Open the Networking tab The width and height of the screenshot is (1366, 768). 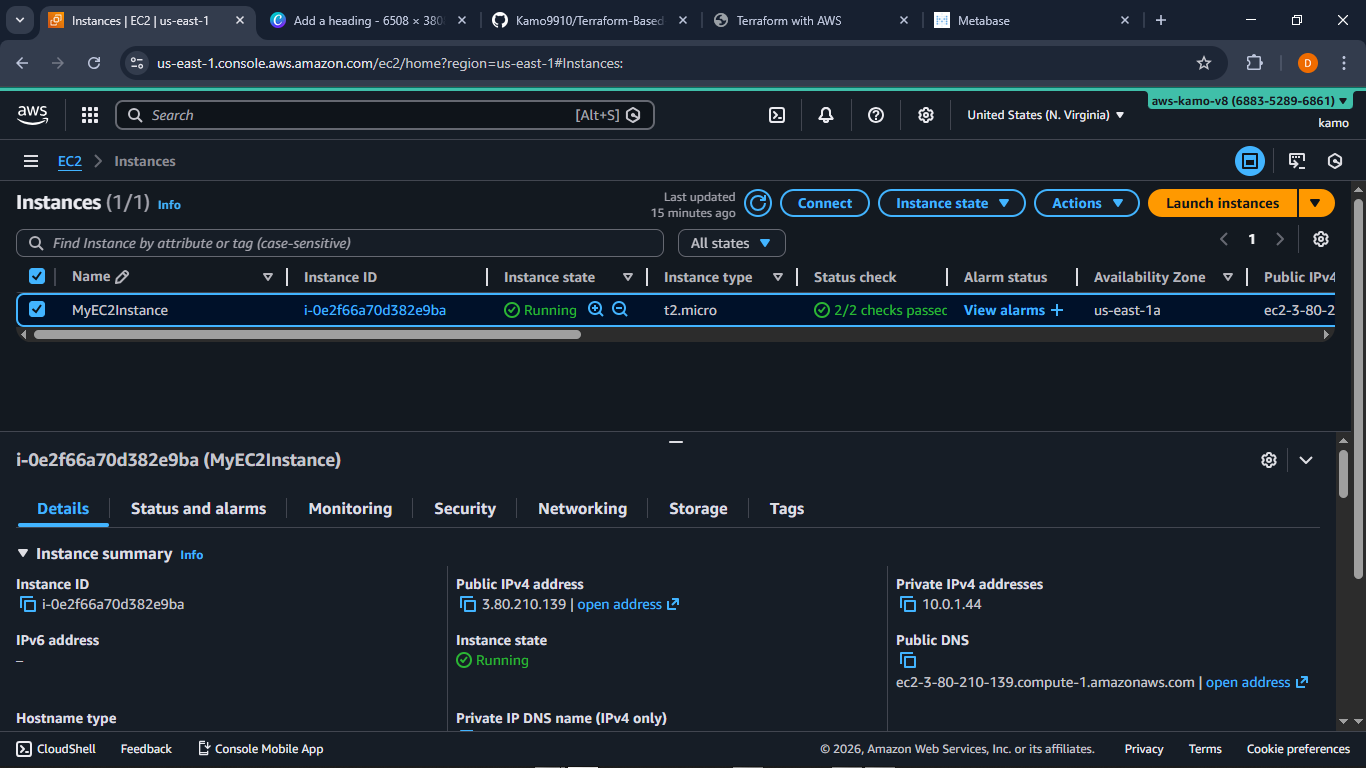582,509
